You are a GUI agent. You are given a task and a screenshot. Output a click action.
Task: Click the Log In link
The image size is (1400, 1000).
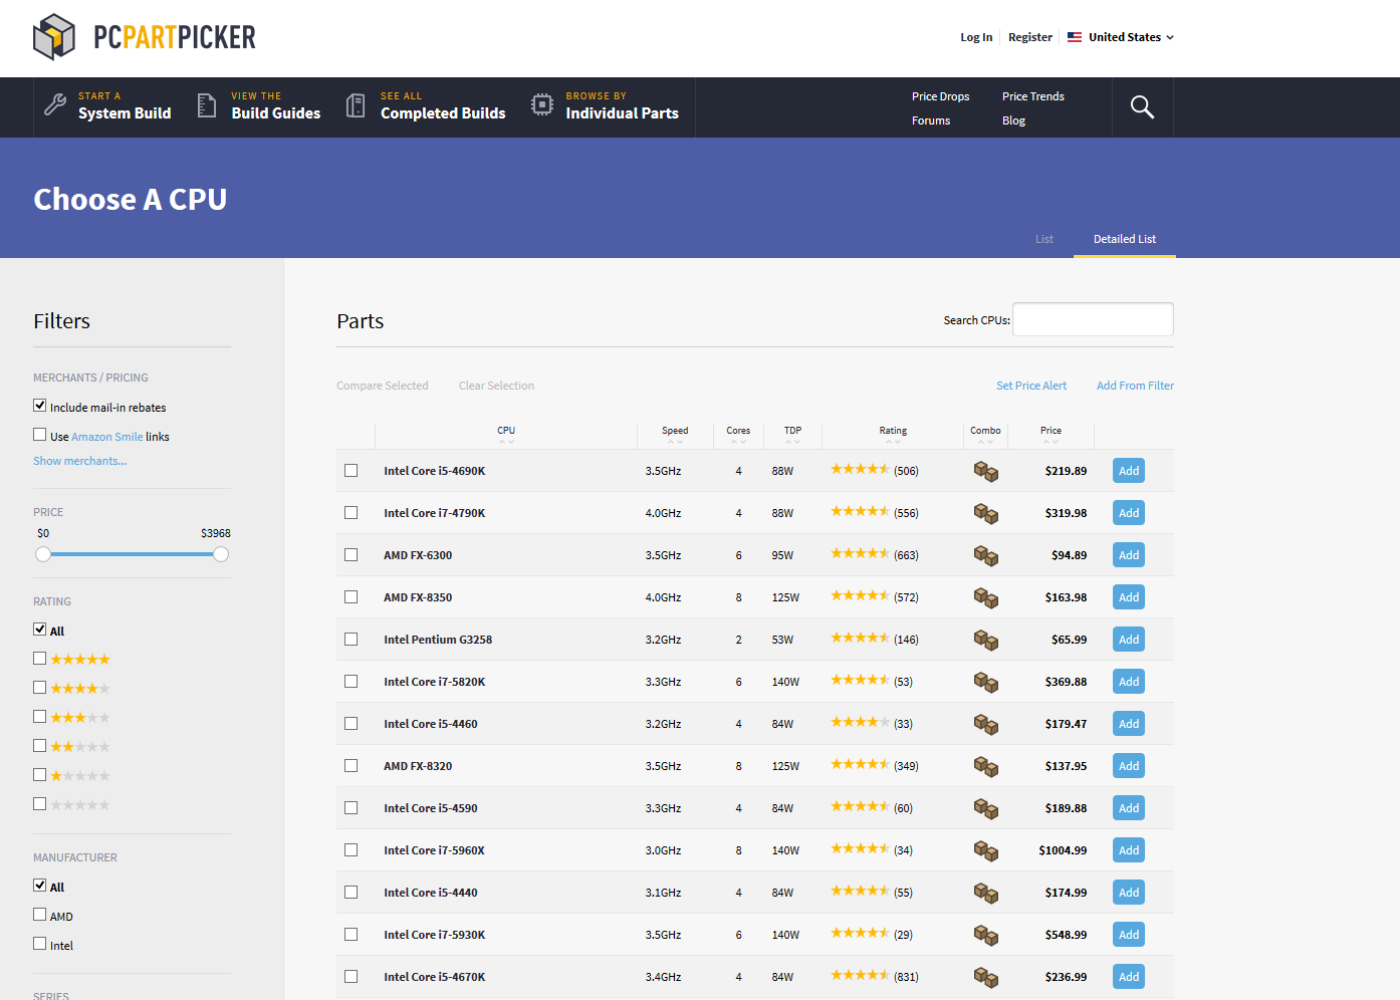[976, 37]
